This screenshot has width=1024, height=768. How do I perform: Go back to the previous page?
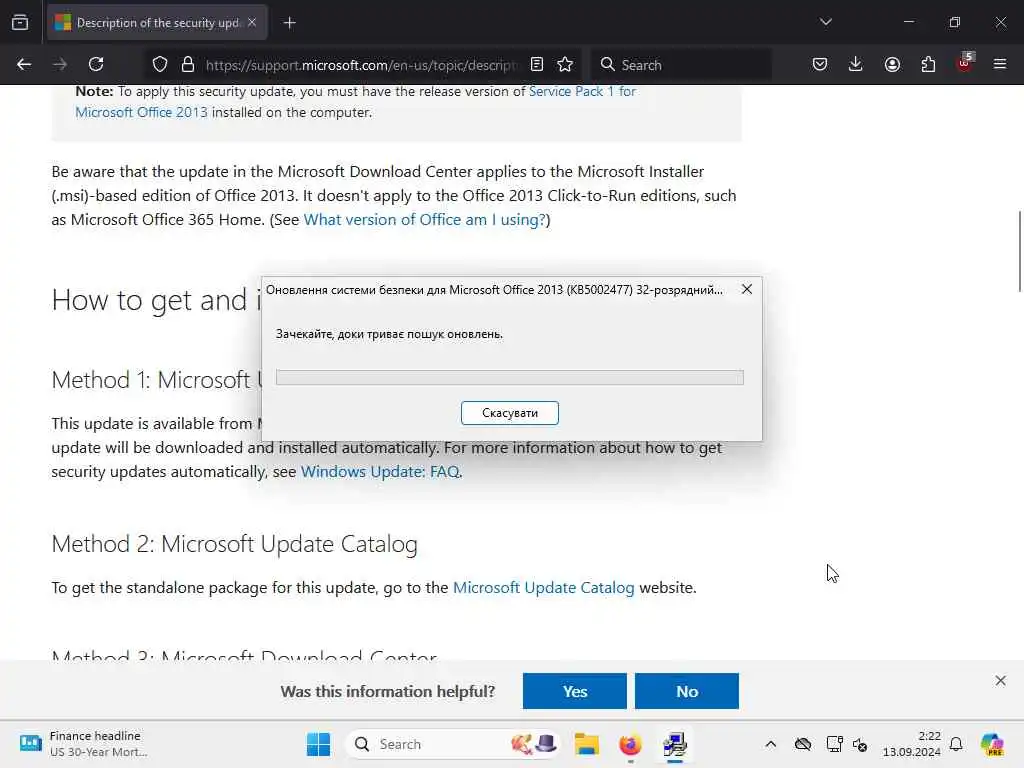click(24, 64)
